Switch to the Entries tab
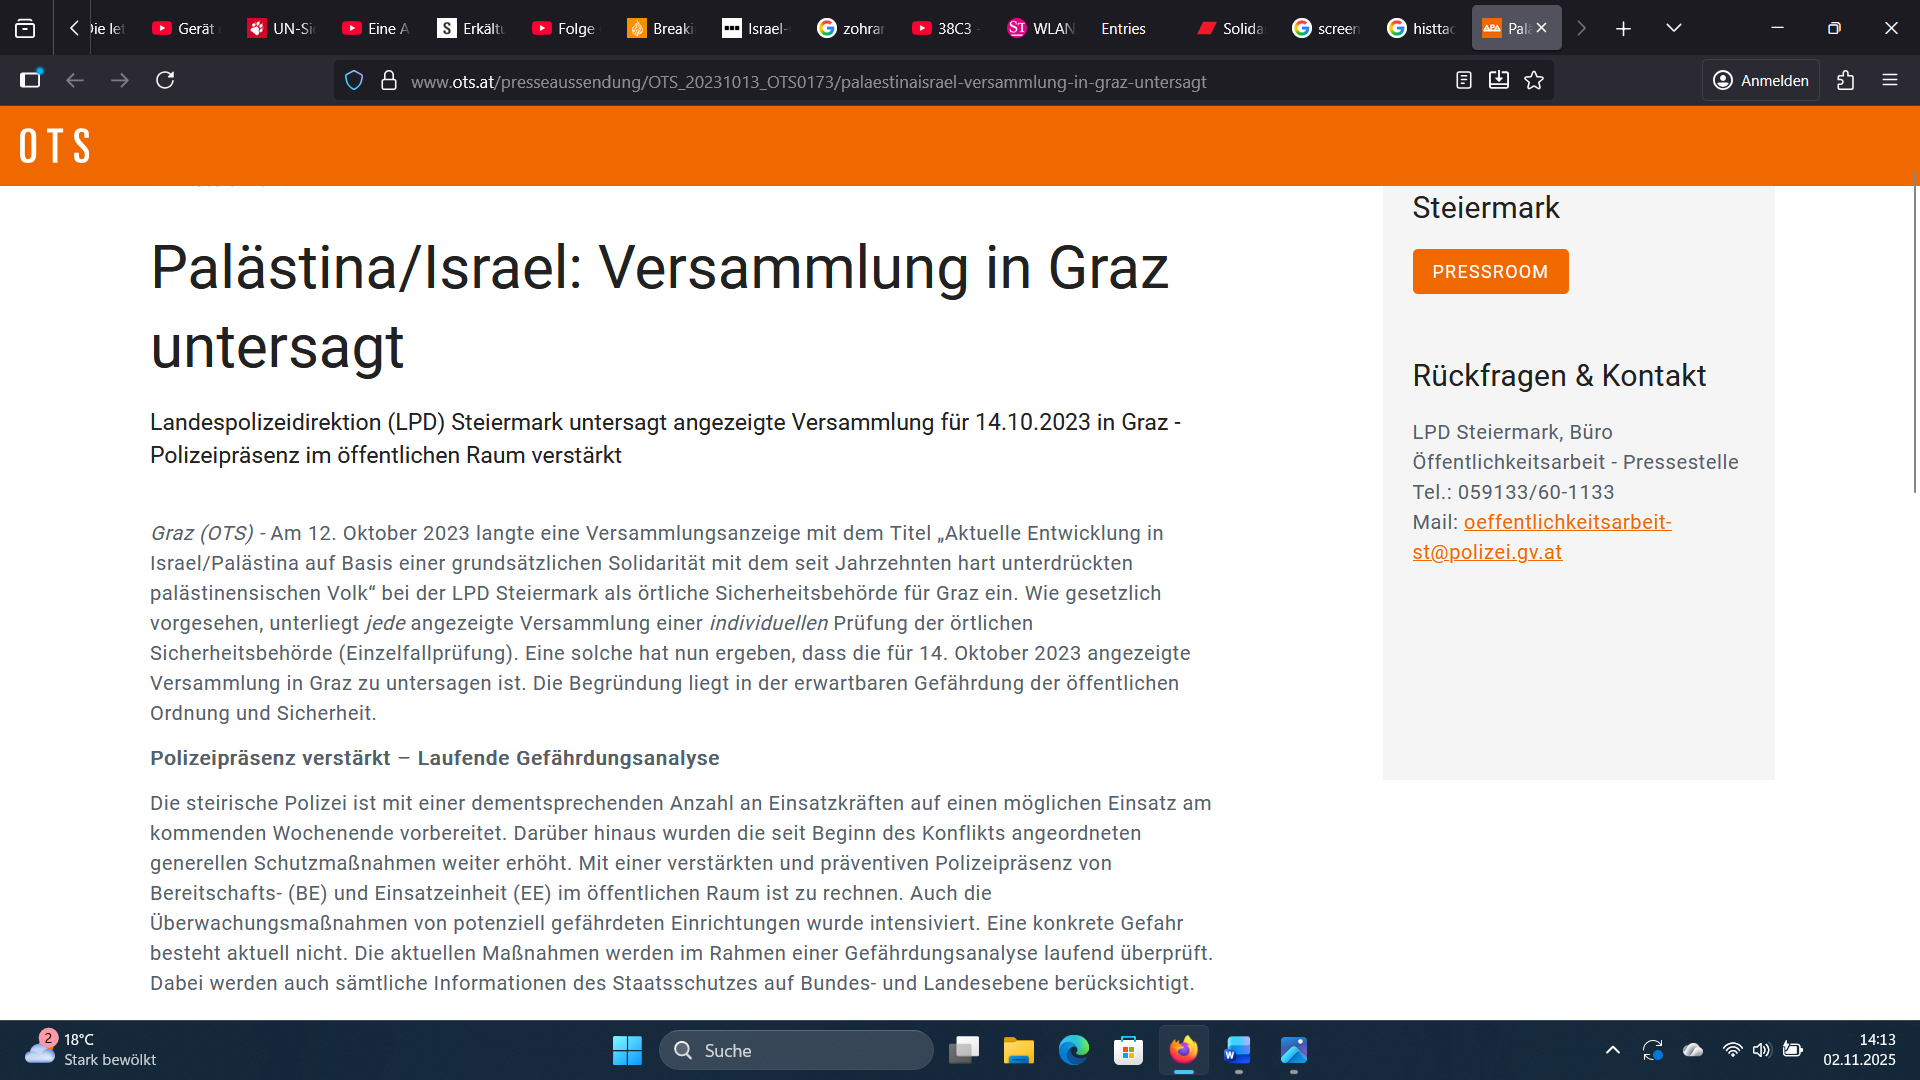The width and height of the screenshot is (1920, 1080). [1123, 28]
